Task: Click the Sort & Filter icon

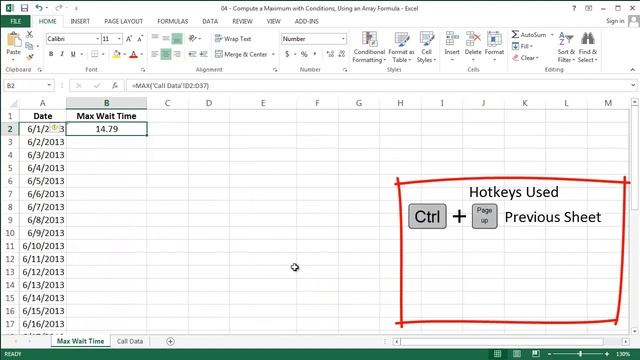Action: coord(566,39)
